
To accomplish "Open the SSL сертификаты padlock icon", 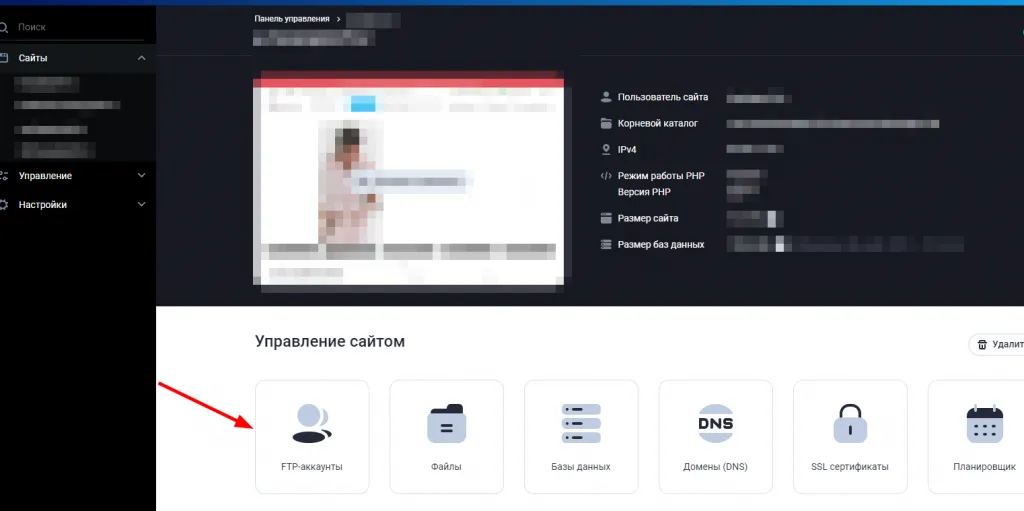I will point(849,424).
